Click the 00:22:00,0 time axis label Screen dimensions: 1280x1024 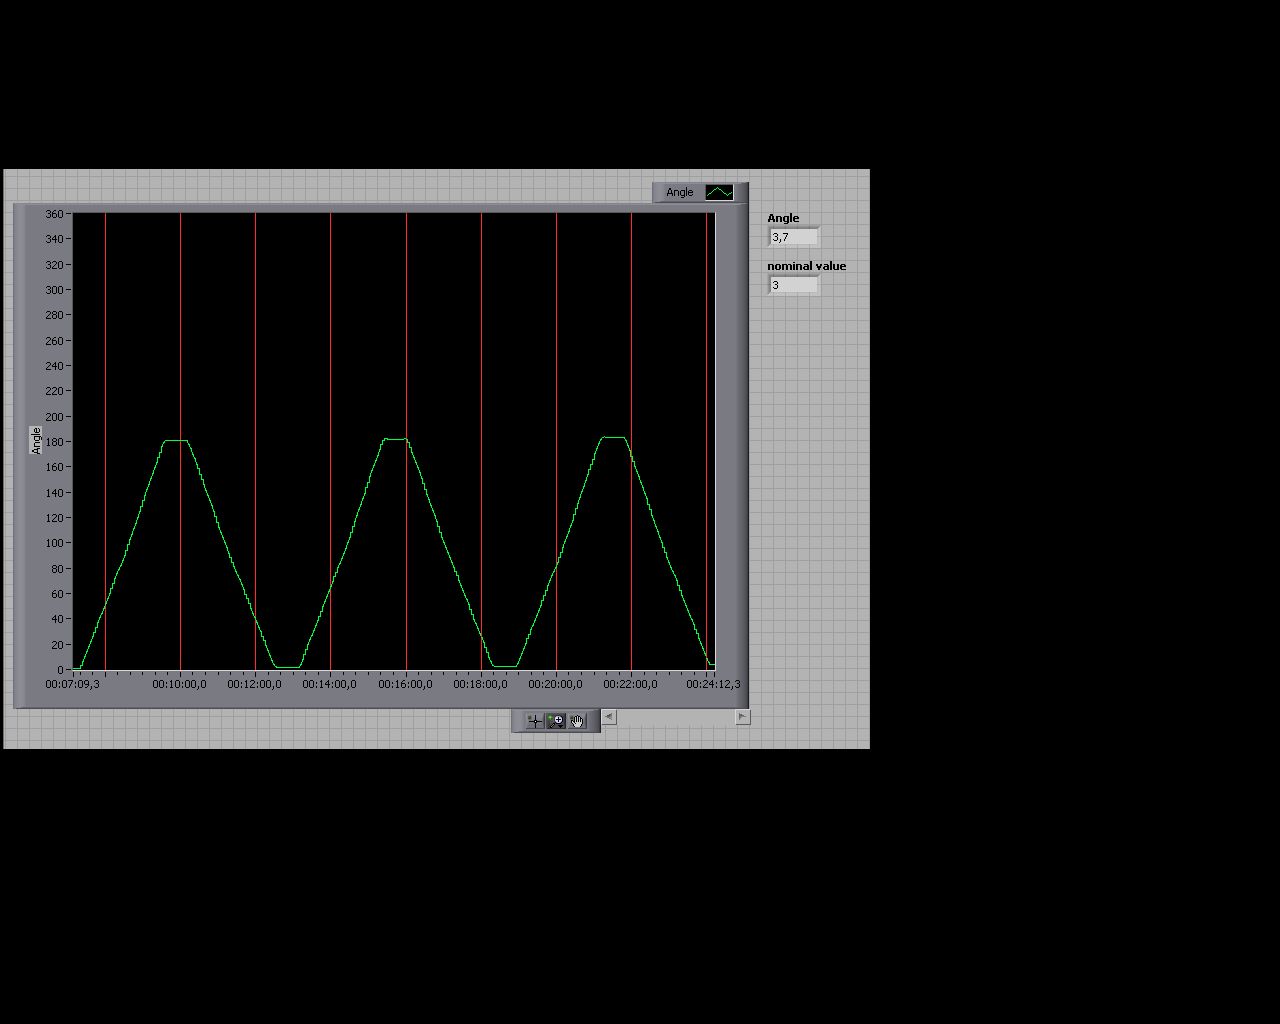tap(631, 684)
